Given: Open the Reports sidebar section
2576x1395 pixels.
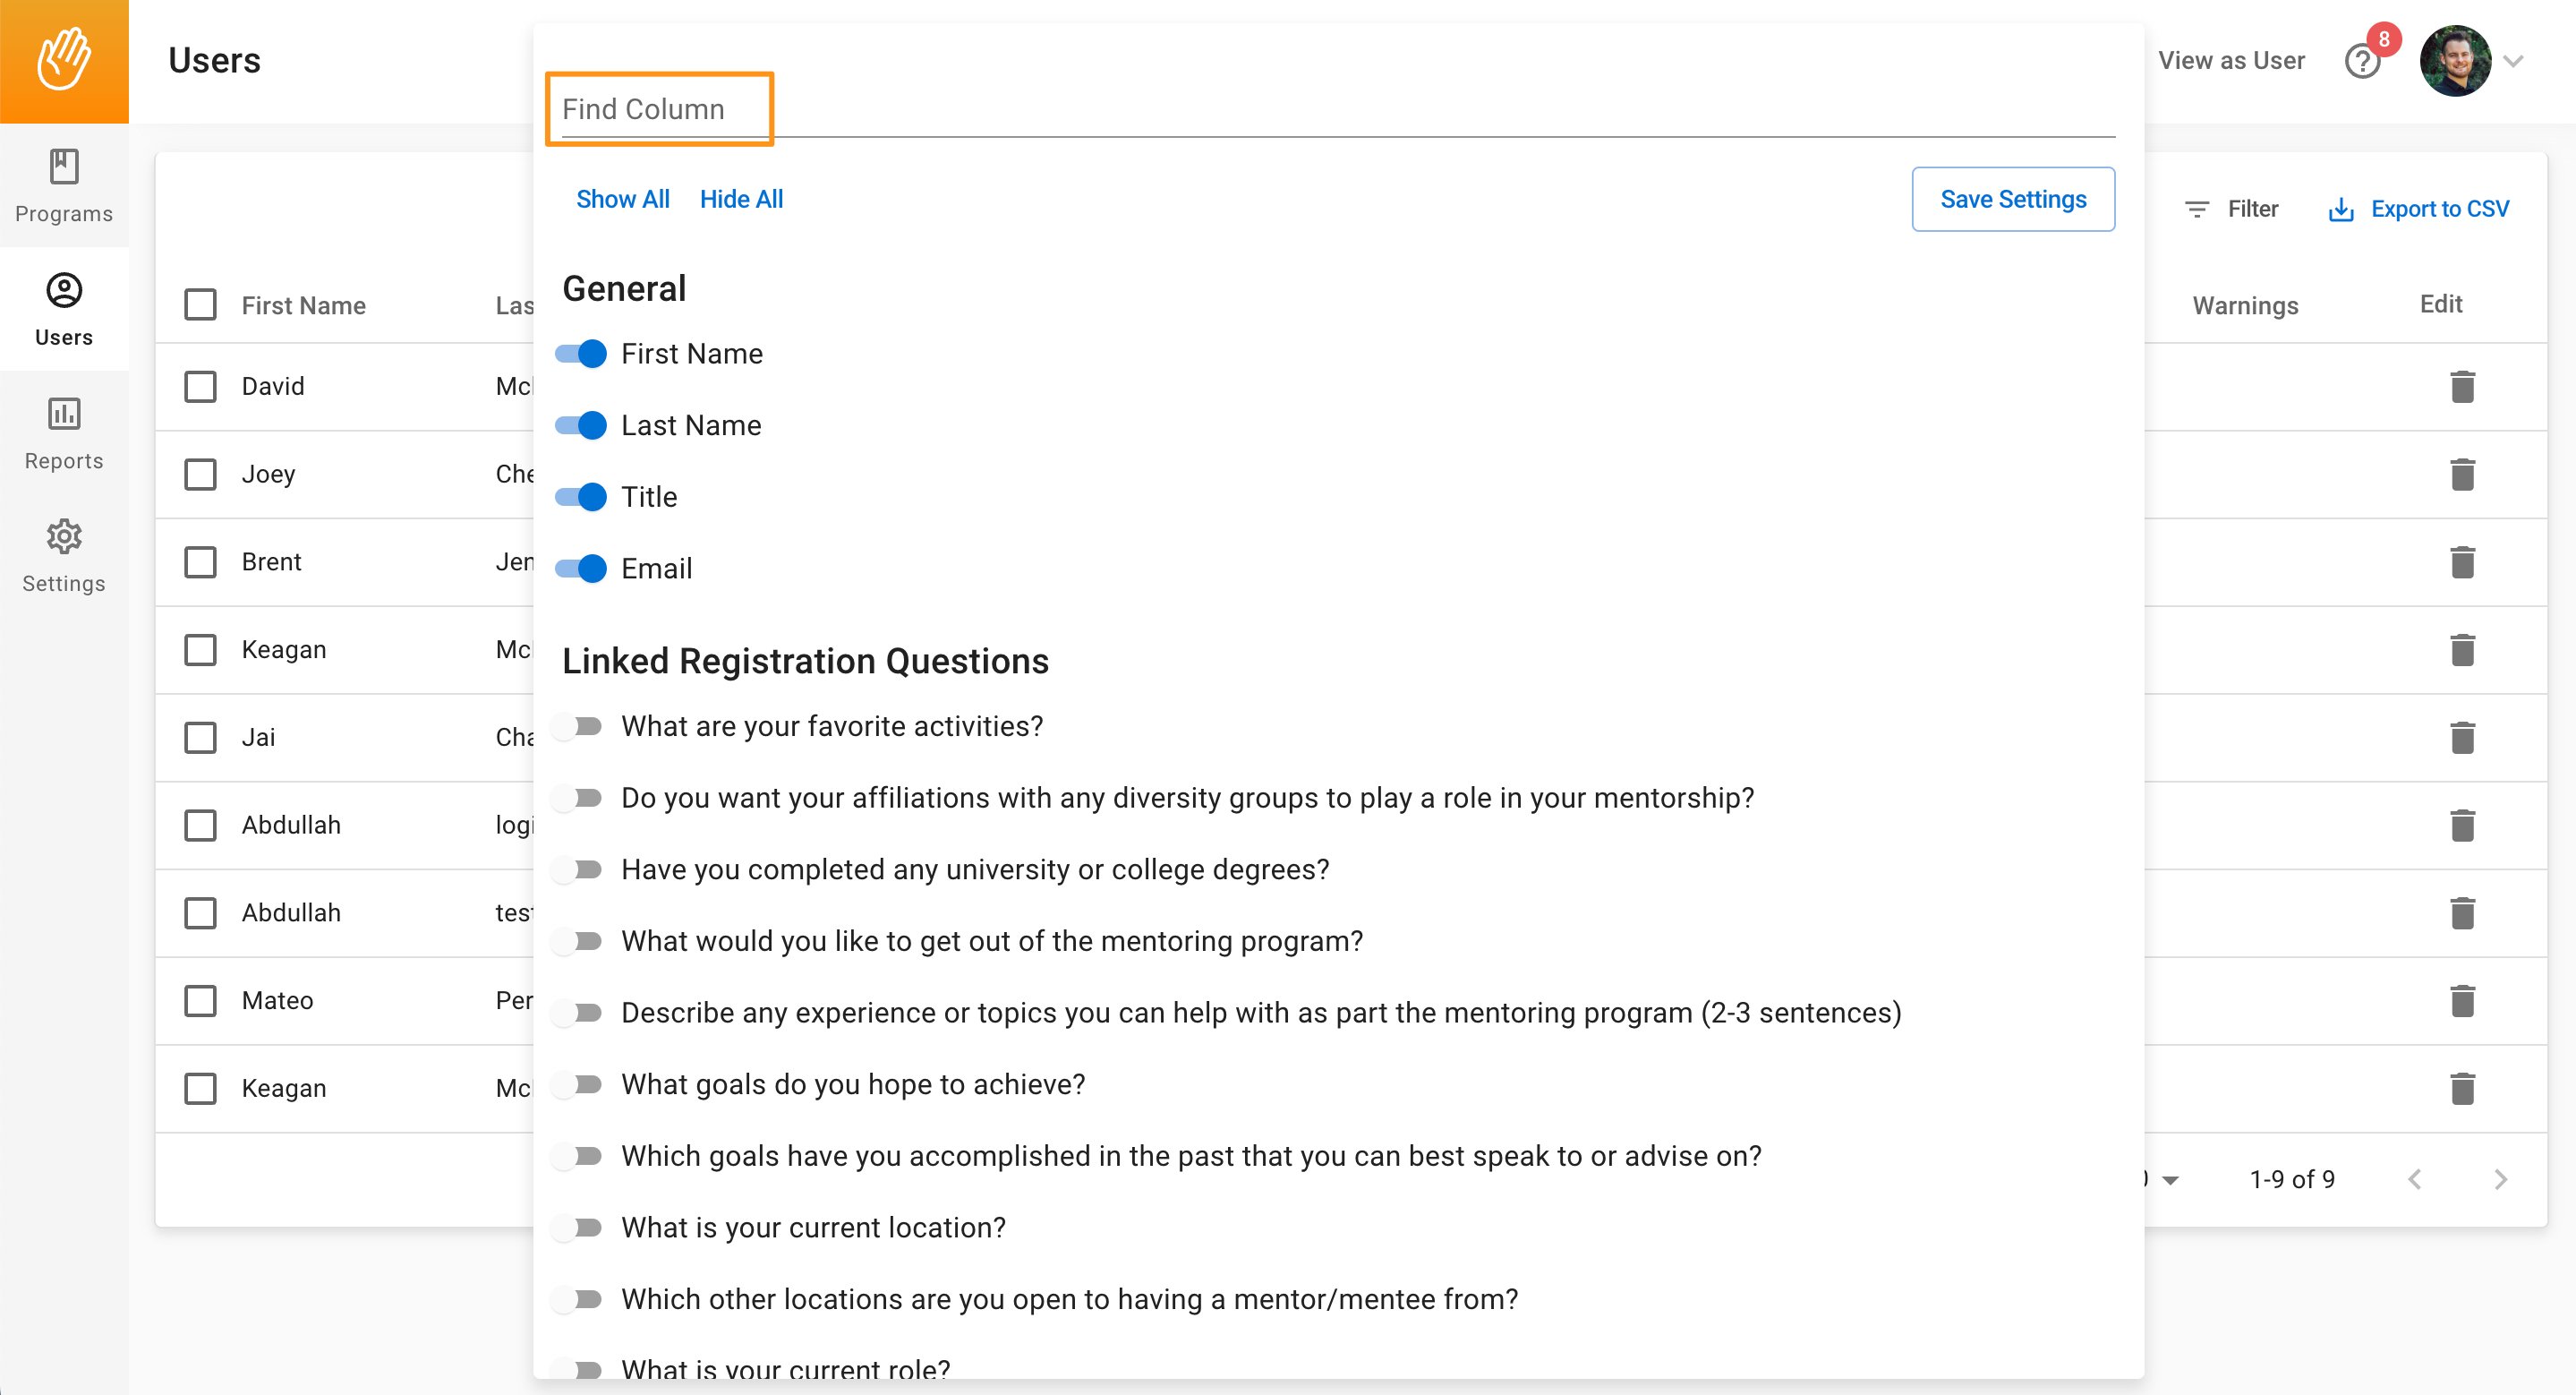Looking at the screenshot, I should click(64, 433).
